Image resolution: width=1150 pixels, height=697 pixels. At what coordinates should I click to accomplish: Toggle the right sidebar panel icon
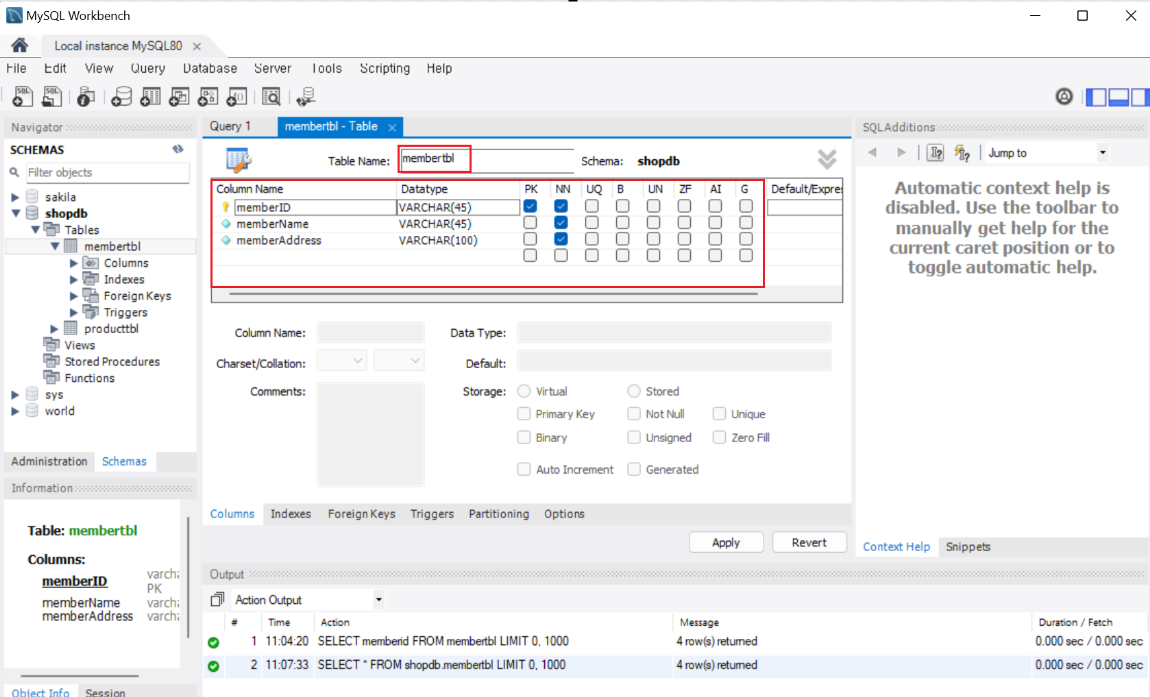pos(1140,97)
